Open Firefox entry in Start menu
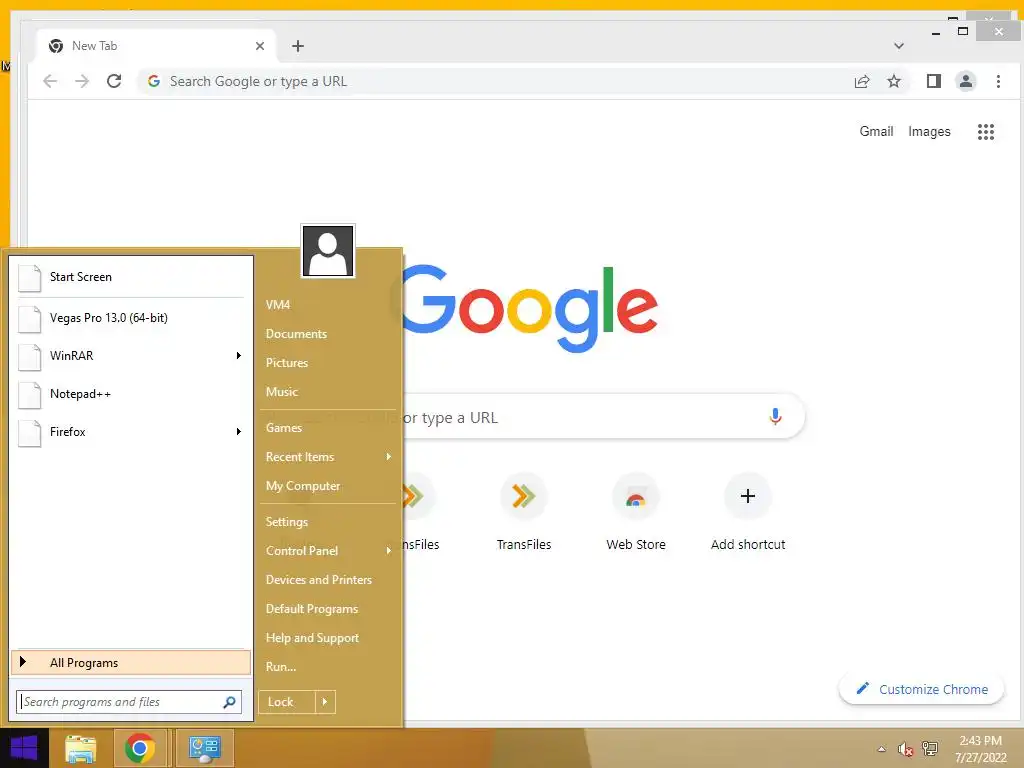This screenshot has height=768, width=1024. pyautogui.click(x=131, y=432)
